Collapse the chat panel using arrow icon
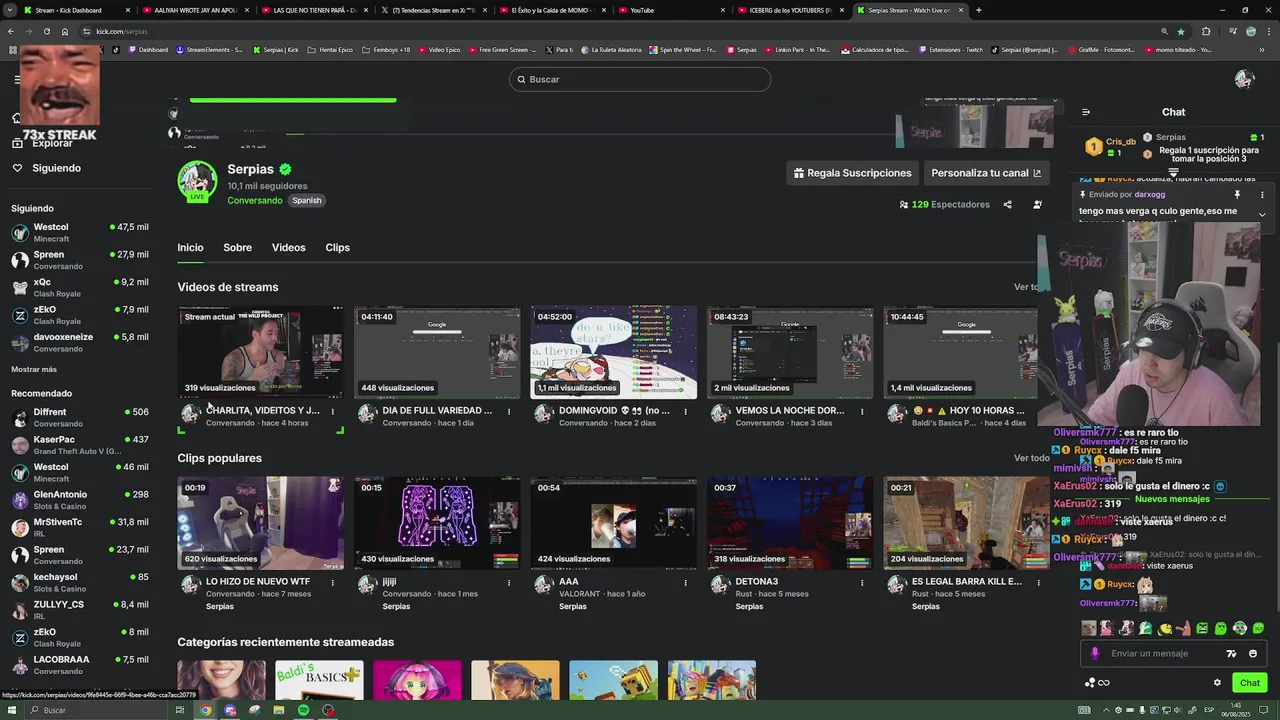The height and width of the screenshot is (720, 1280). [x=1086, y=112]
